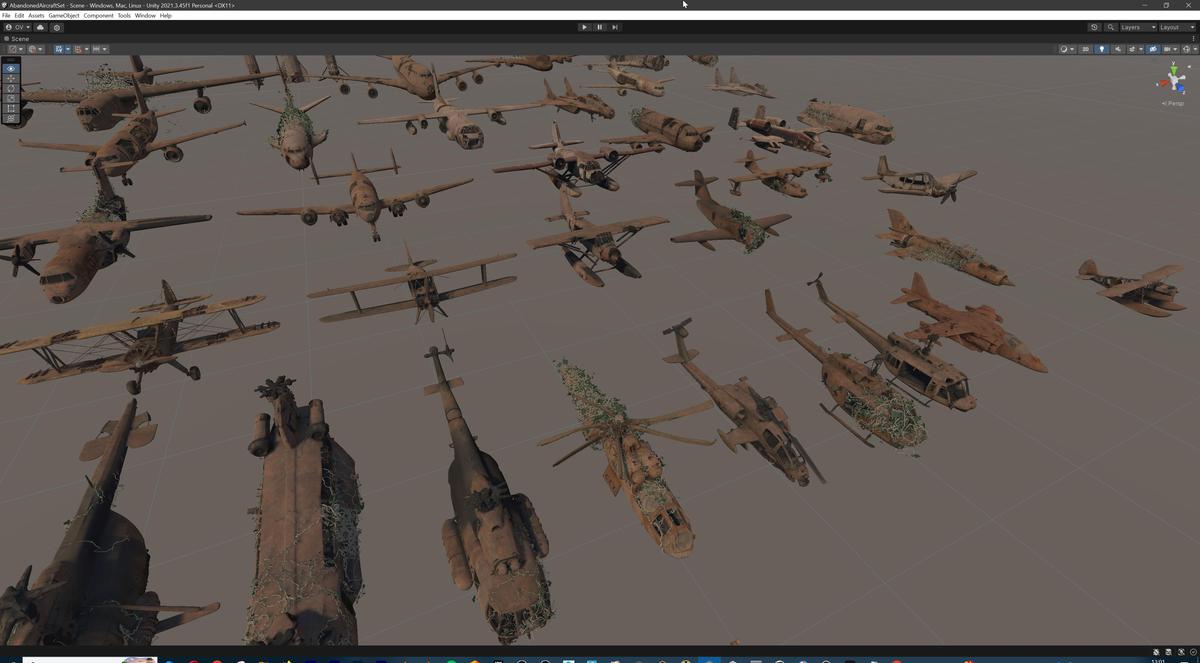Expand the grid snapping dropdown arrow
The image size is (1200, 663).
87,49
